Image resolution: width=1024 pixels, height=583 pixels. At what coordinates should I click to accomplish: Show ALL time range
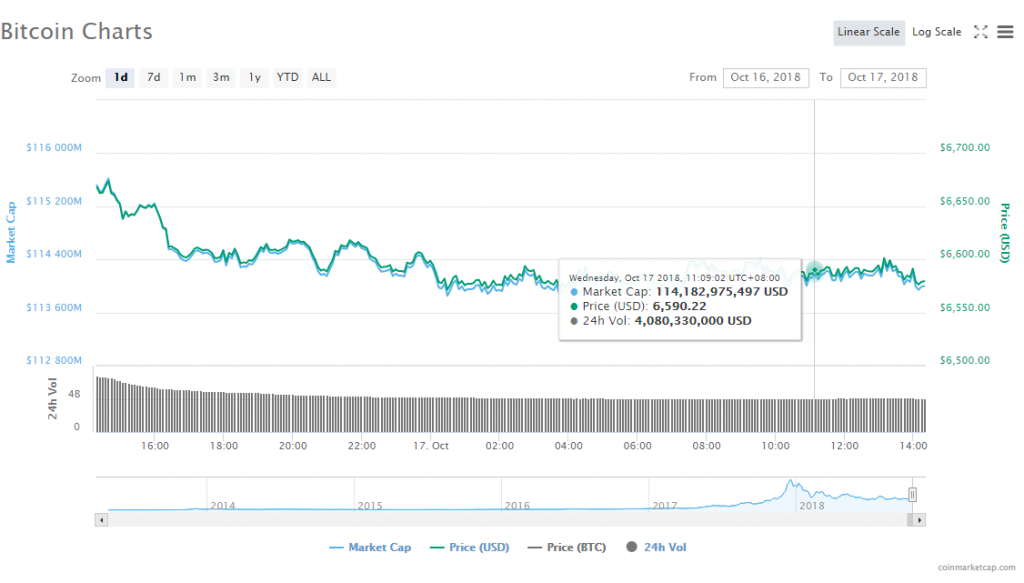321,77
